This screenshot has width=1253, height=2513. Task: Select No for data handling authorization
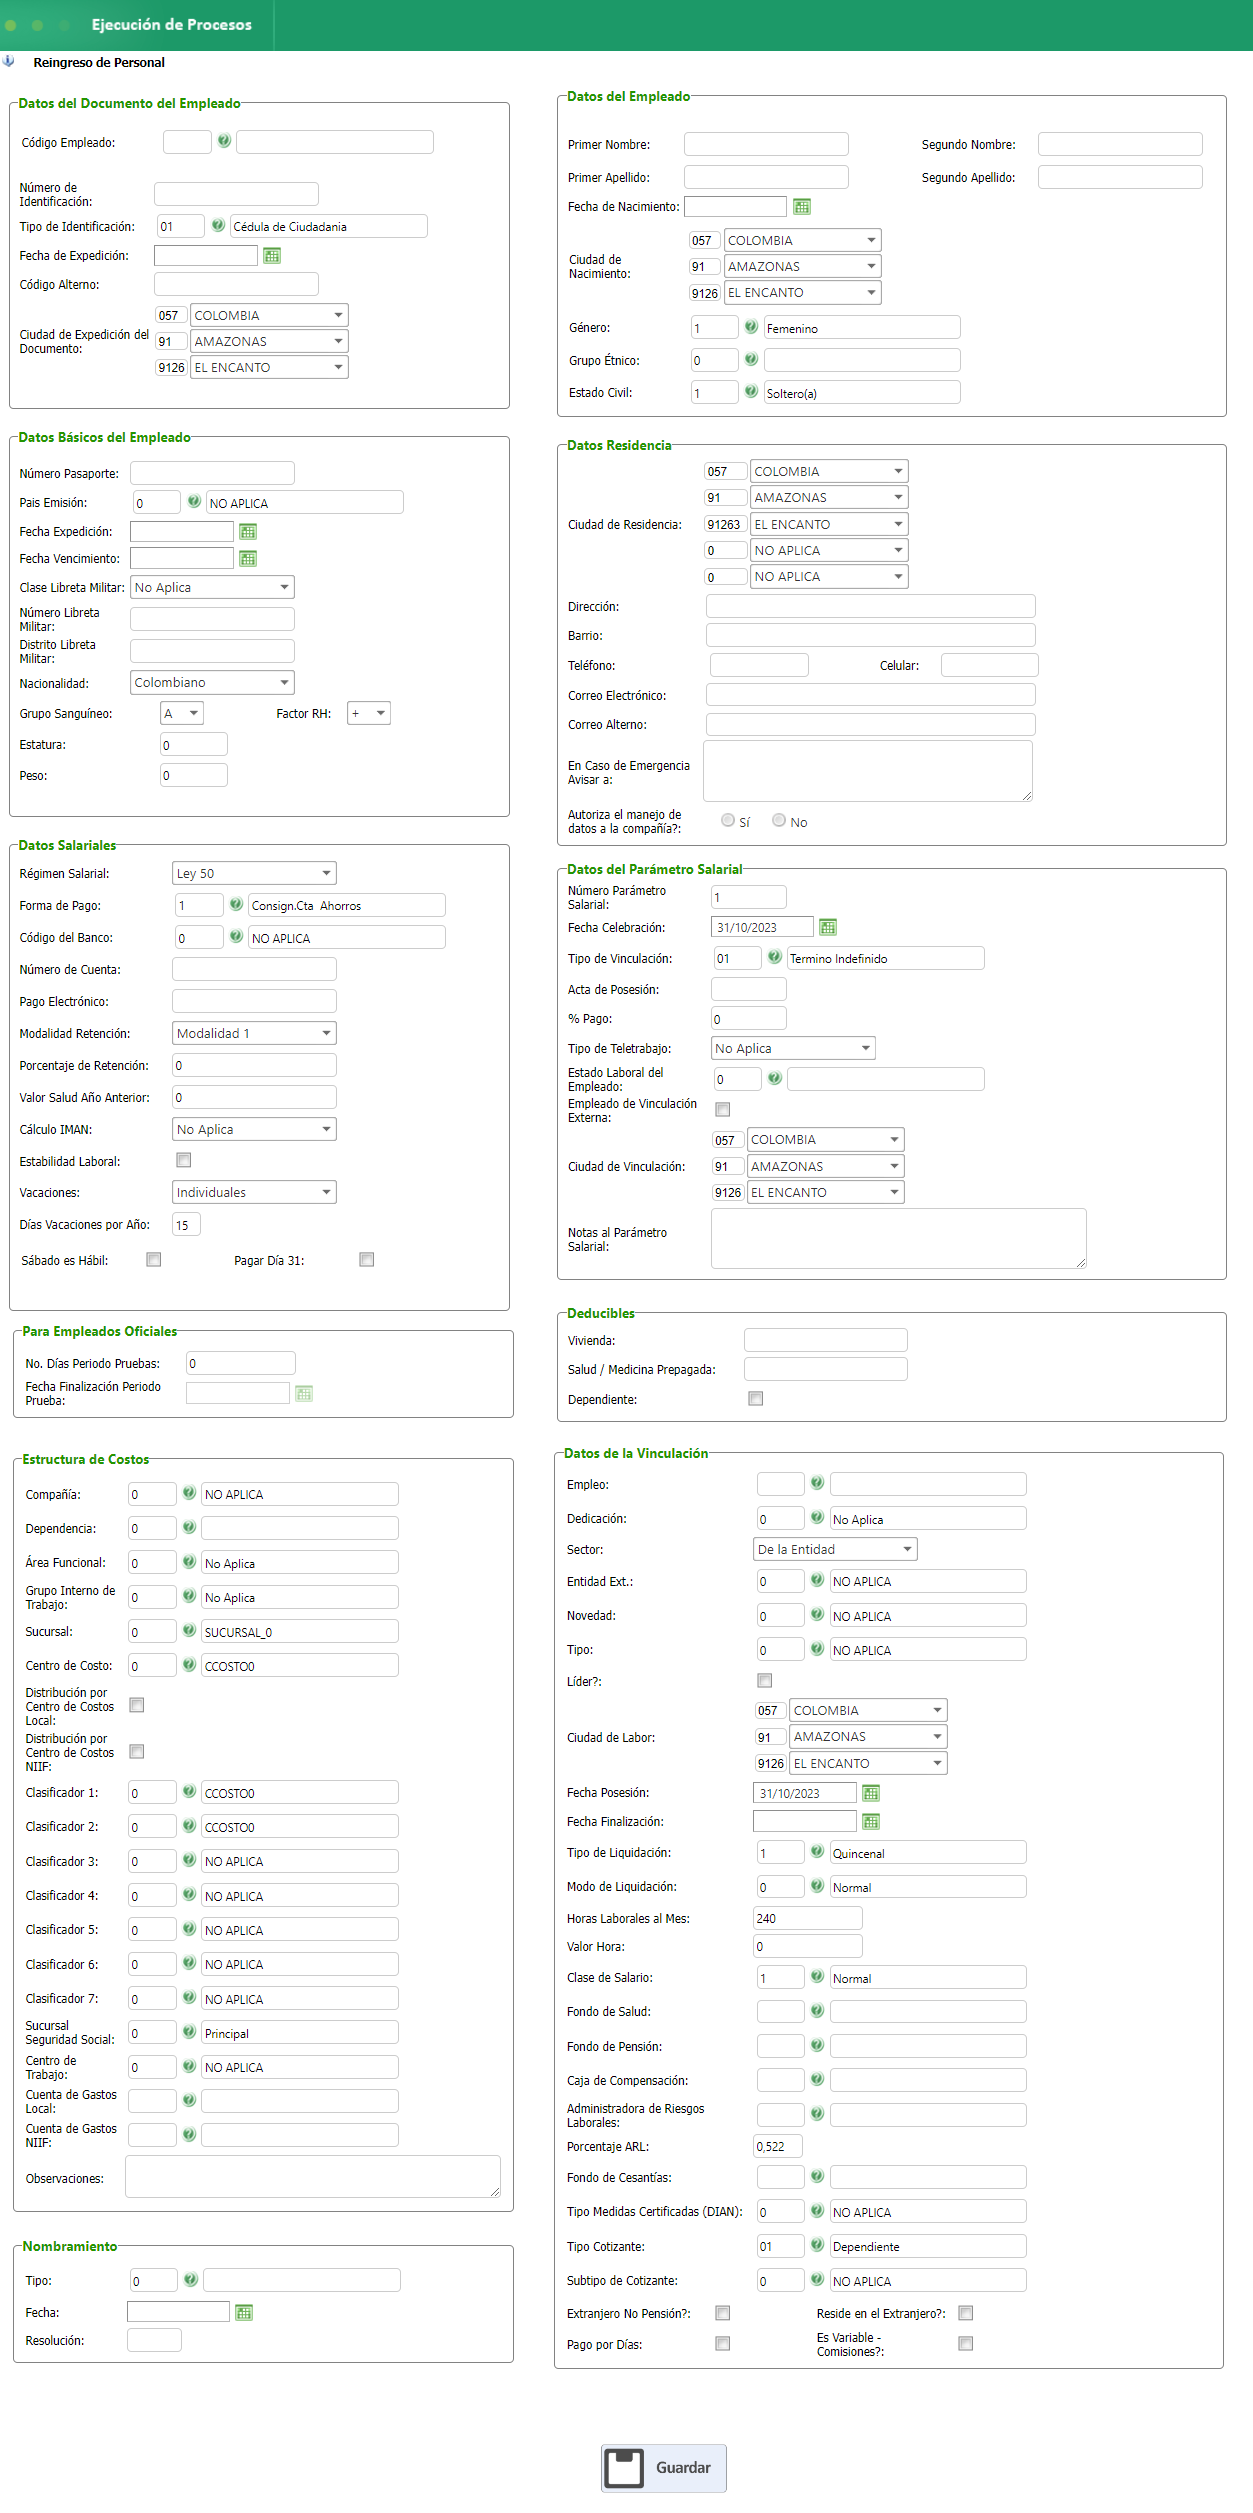[x=779, y=820]
